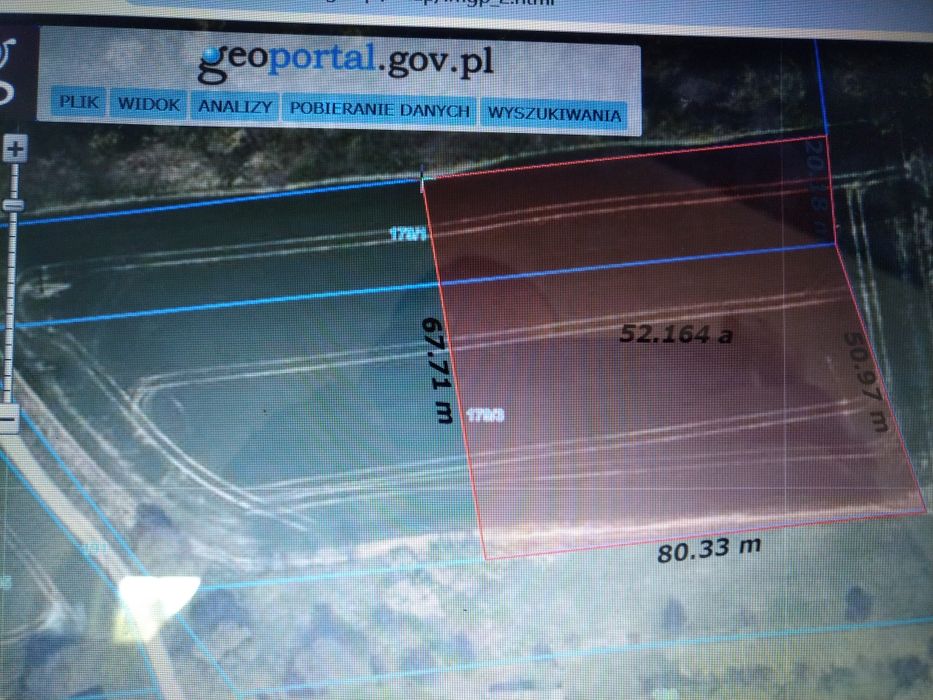Open the WIDOK menu

149,104
